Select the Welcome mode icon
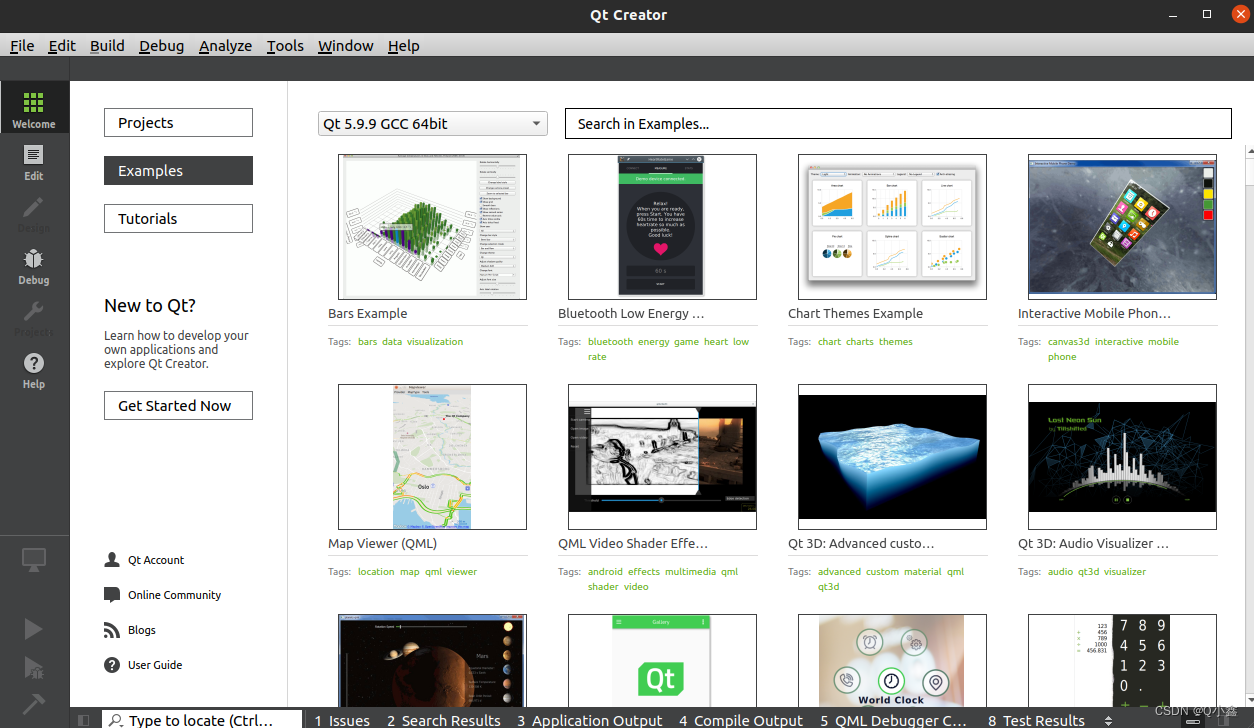Image resolution: width=1254 pixels, height=728 pixels. coord(33,107)
